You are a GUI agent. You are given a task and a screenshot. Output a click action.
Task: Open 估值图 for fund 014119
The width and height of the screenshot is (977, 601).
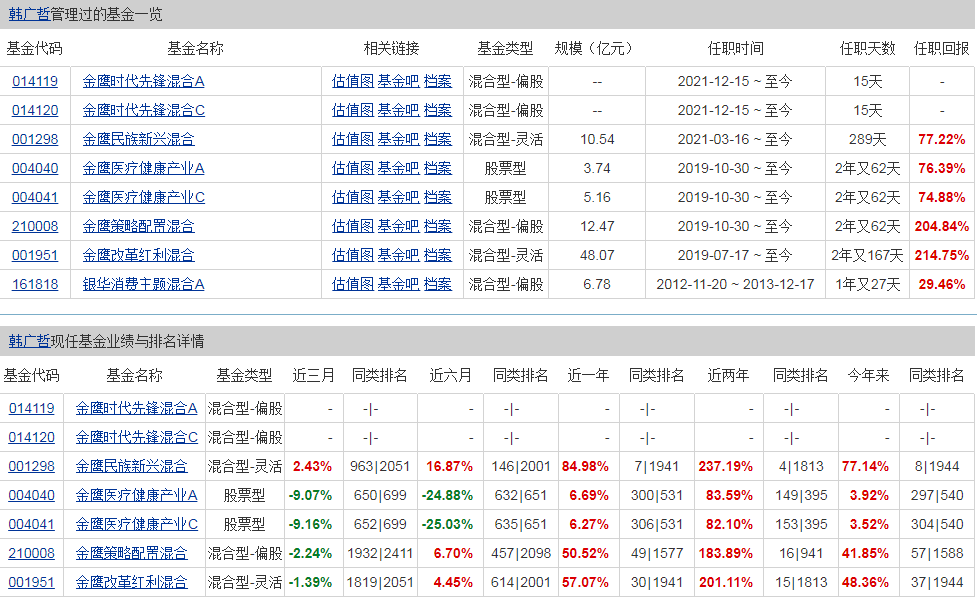[x=353, y=81]
